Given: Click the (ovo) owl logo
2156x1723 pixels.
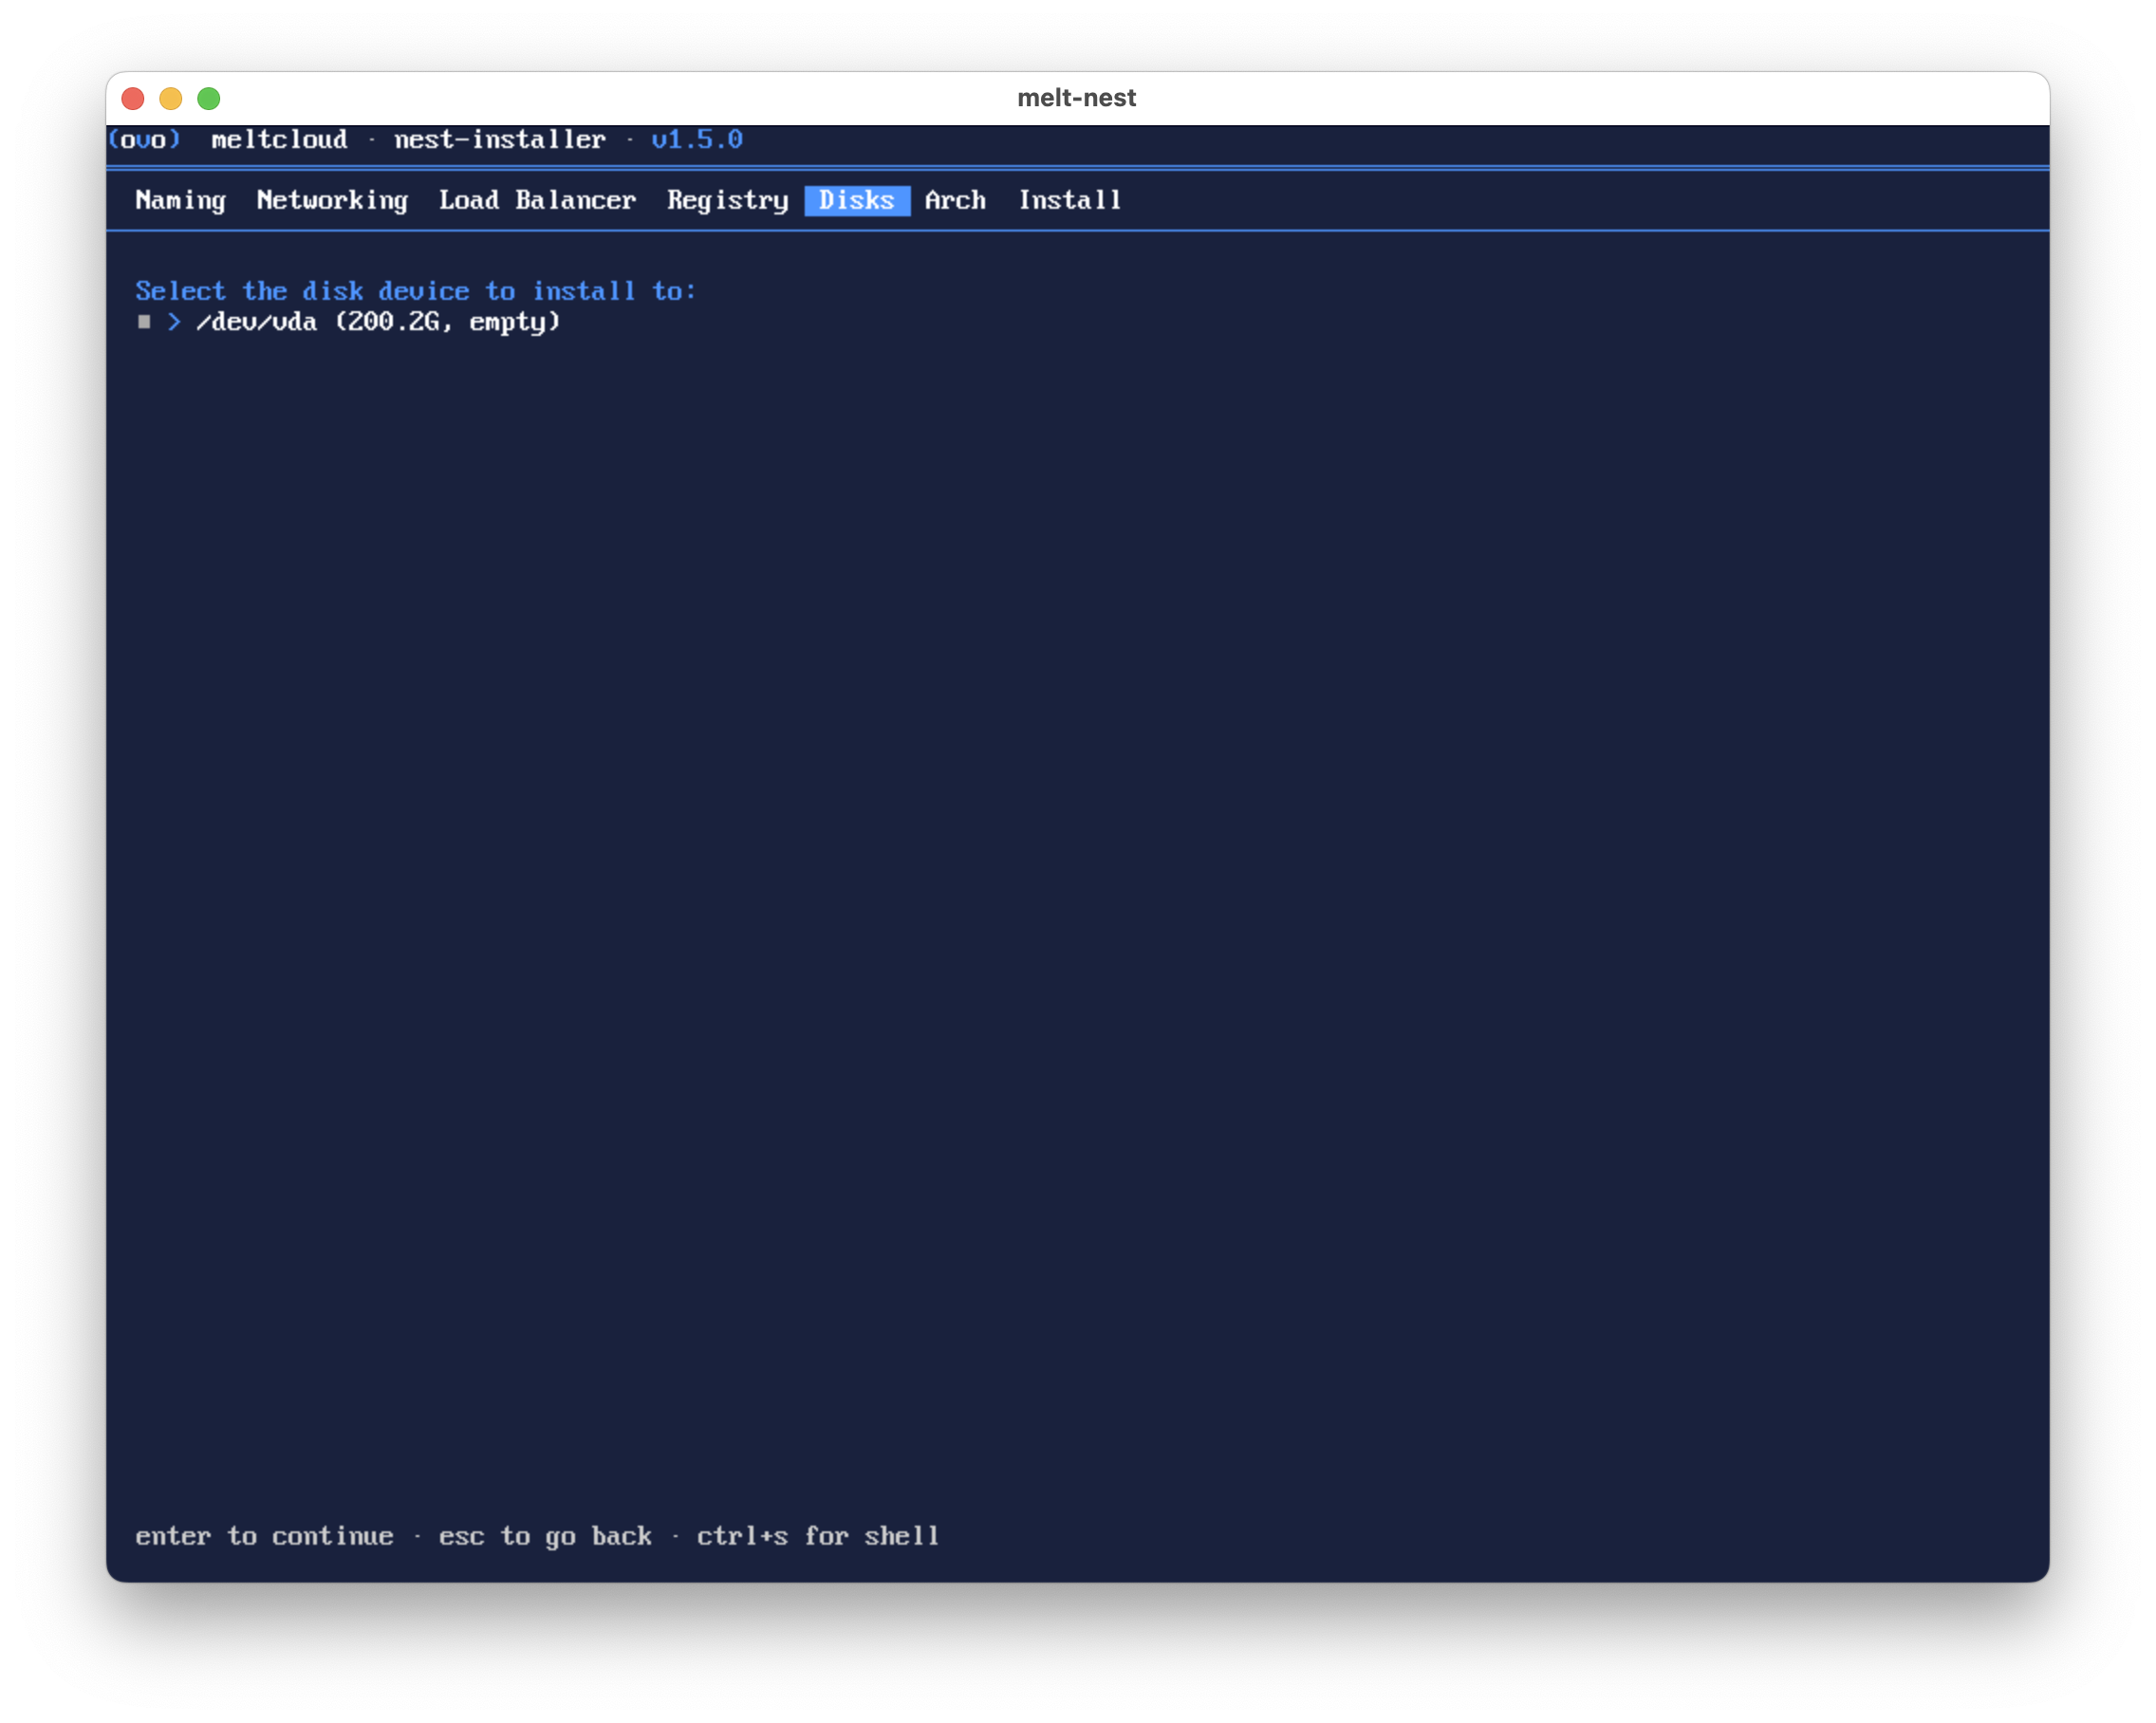Looking at the screenshot, I should pos(145,140).
